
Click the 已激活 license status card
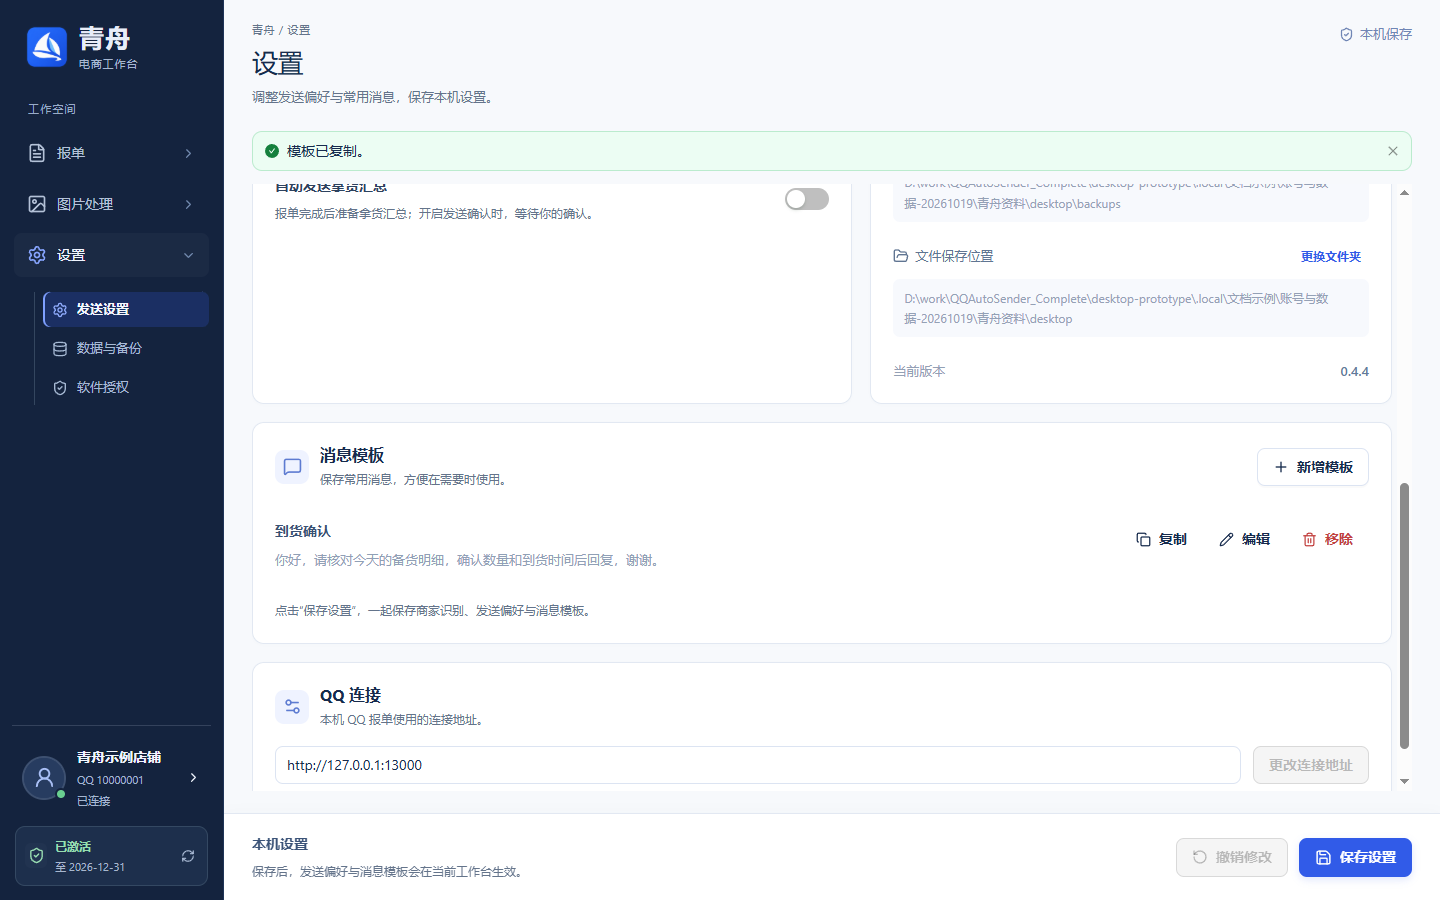tap(111, 856)
